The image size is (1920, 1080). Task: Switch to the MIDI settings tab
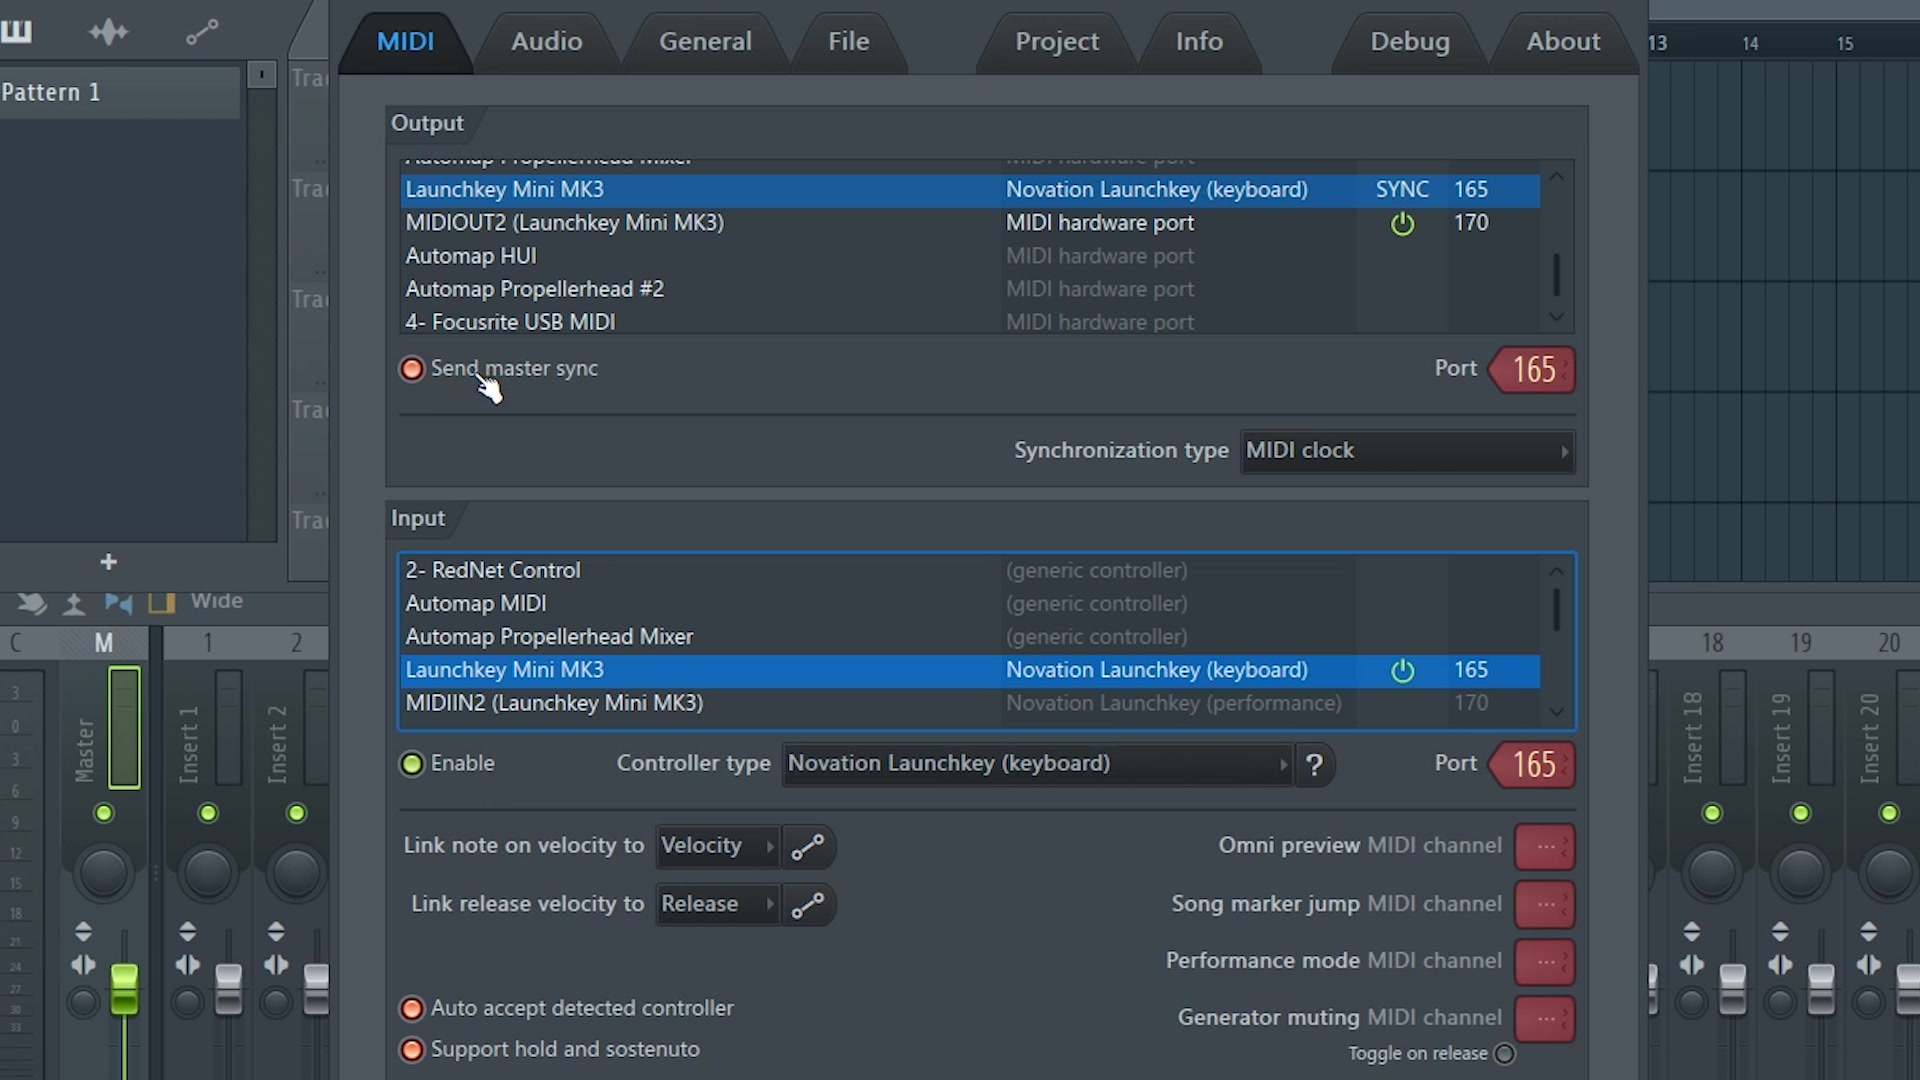[x=405, y=41]
